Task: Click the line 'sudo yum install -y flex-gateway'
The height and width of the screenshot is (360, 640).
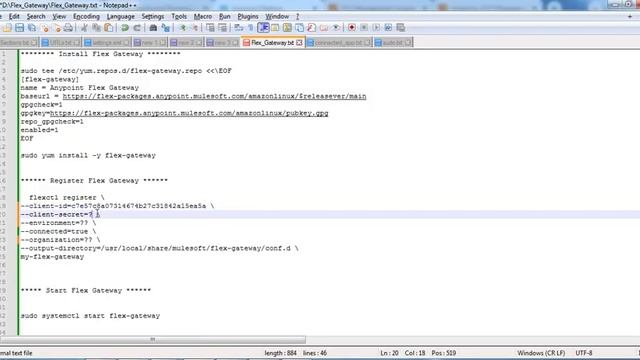Action: (88, 156)
